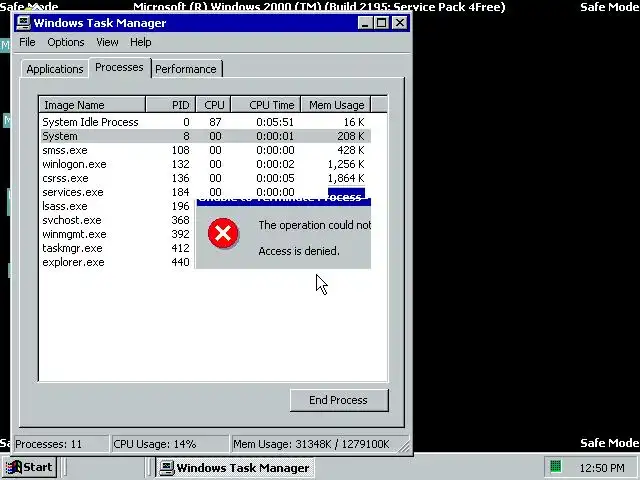640x480 pixels.
Task: Click the window resize grip corner
Action: tap(404, 447)
